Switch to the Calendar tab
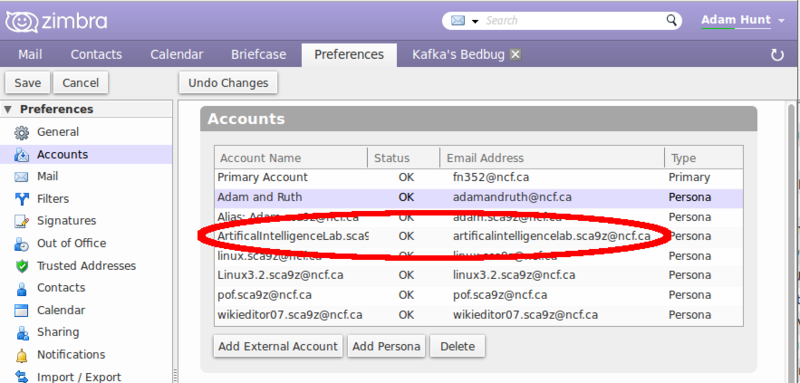The height and width of the screenshot is (383, 800). coord(177,55)
